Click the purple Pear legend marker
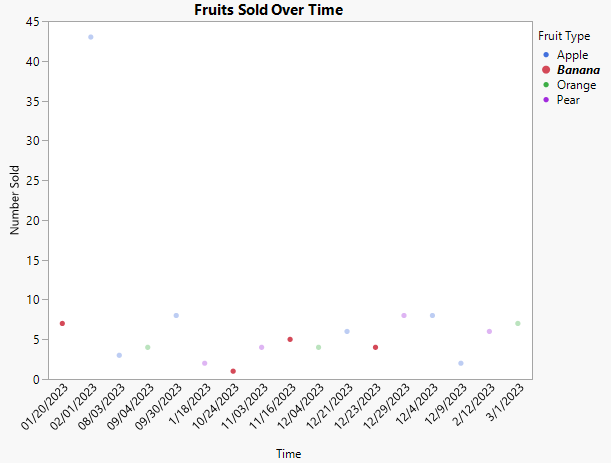The height and width of the screenshot is (463, 611). pos(545,100)
